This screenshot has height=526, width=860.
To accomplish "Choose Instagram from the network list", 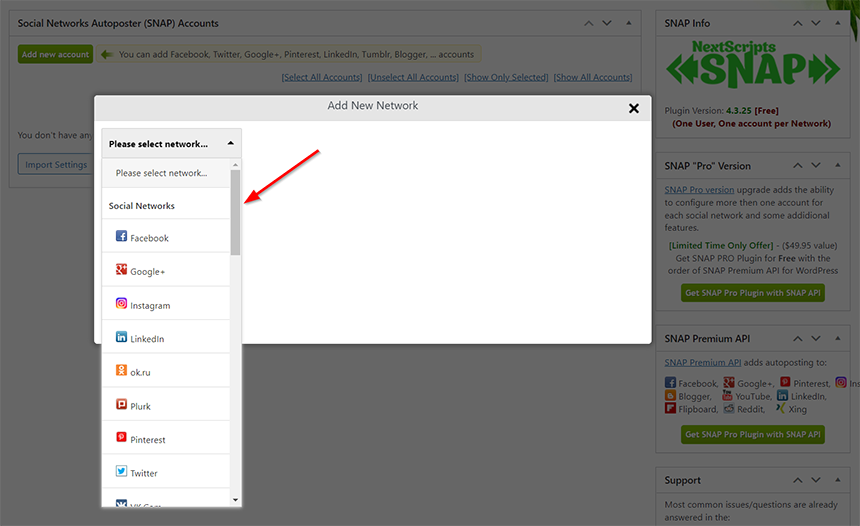I will [166, 303].
